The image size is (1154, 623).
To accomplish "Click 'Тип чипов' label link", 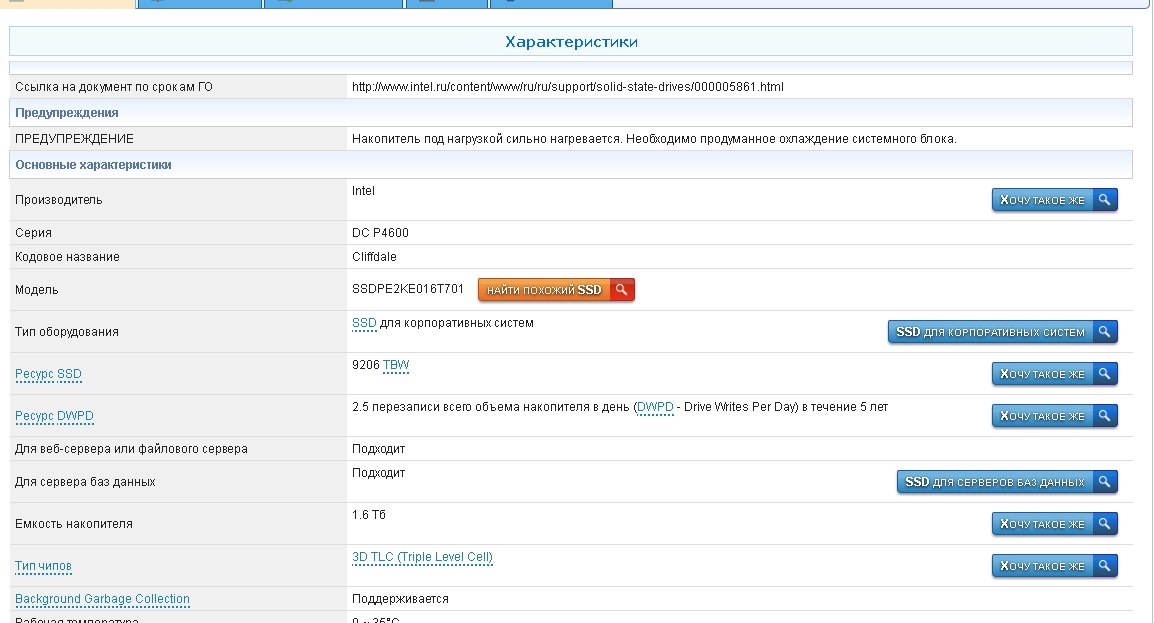I will click(43, 566).
